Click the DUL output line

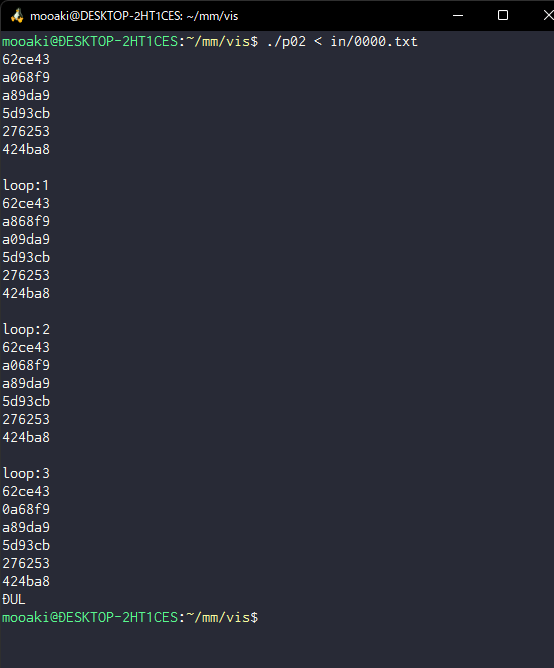coord(14,599)
